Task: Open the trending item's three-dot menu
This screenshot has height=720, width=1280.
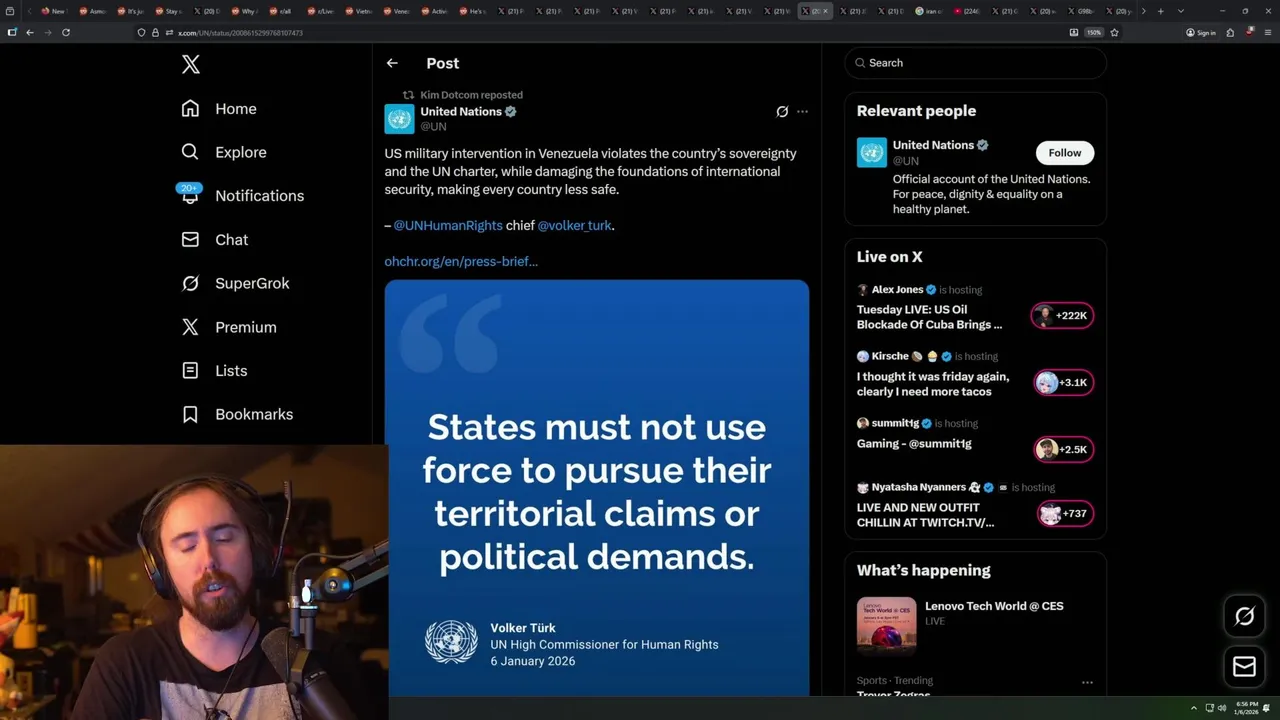Action: (x=1087, y=682)
